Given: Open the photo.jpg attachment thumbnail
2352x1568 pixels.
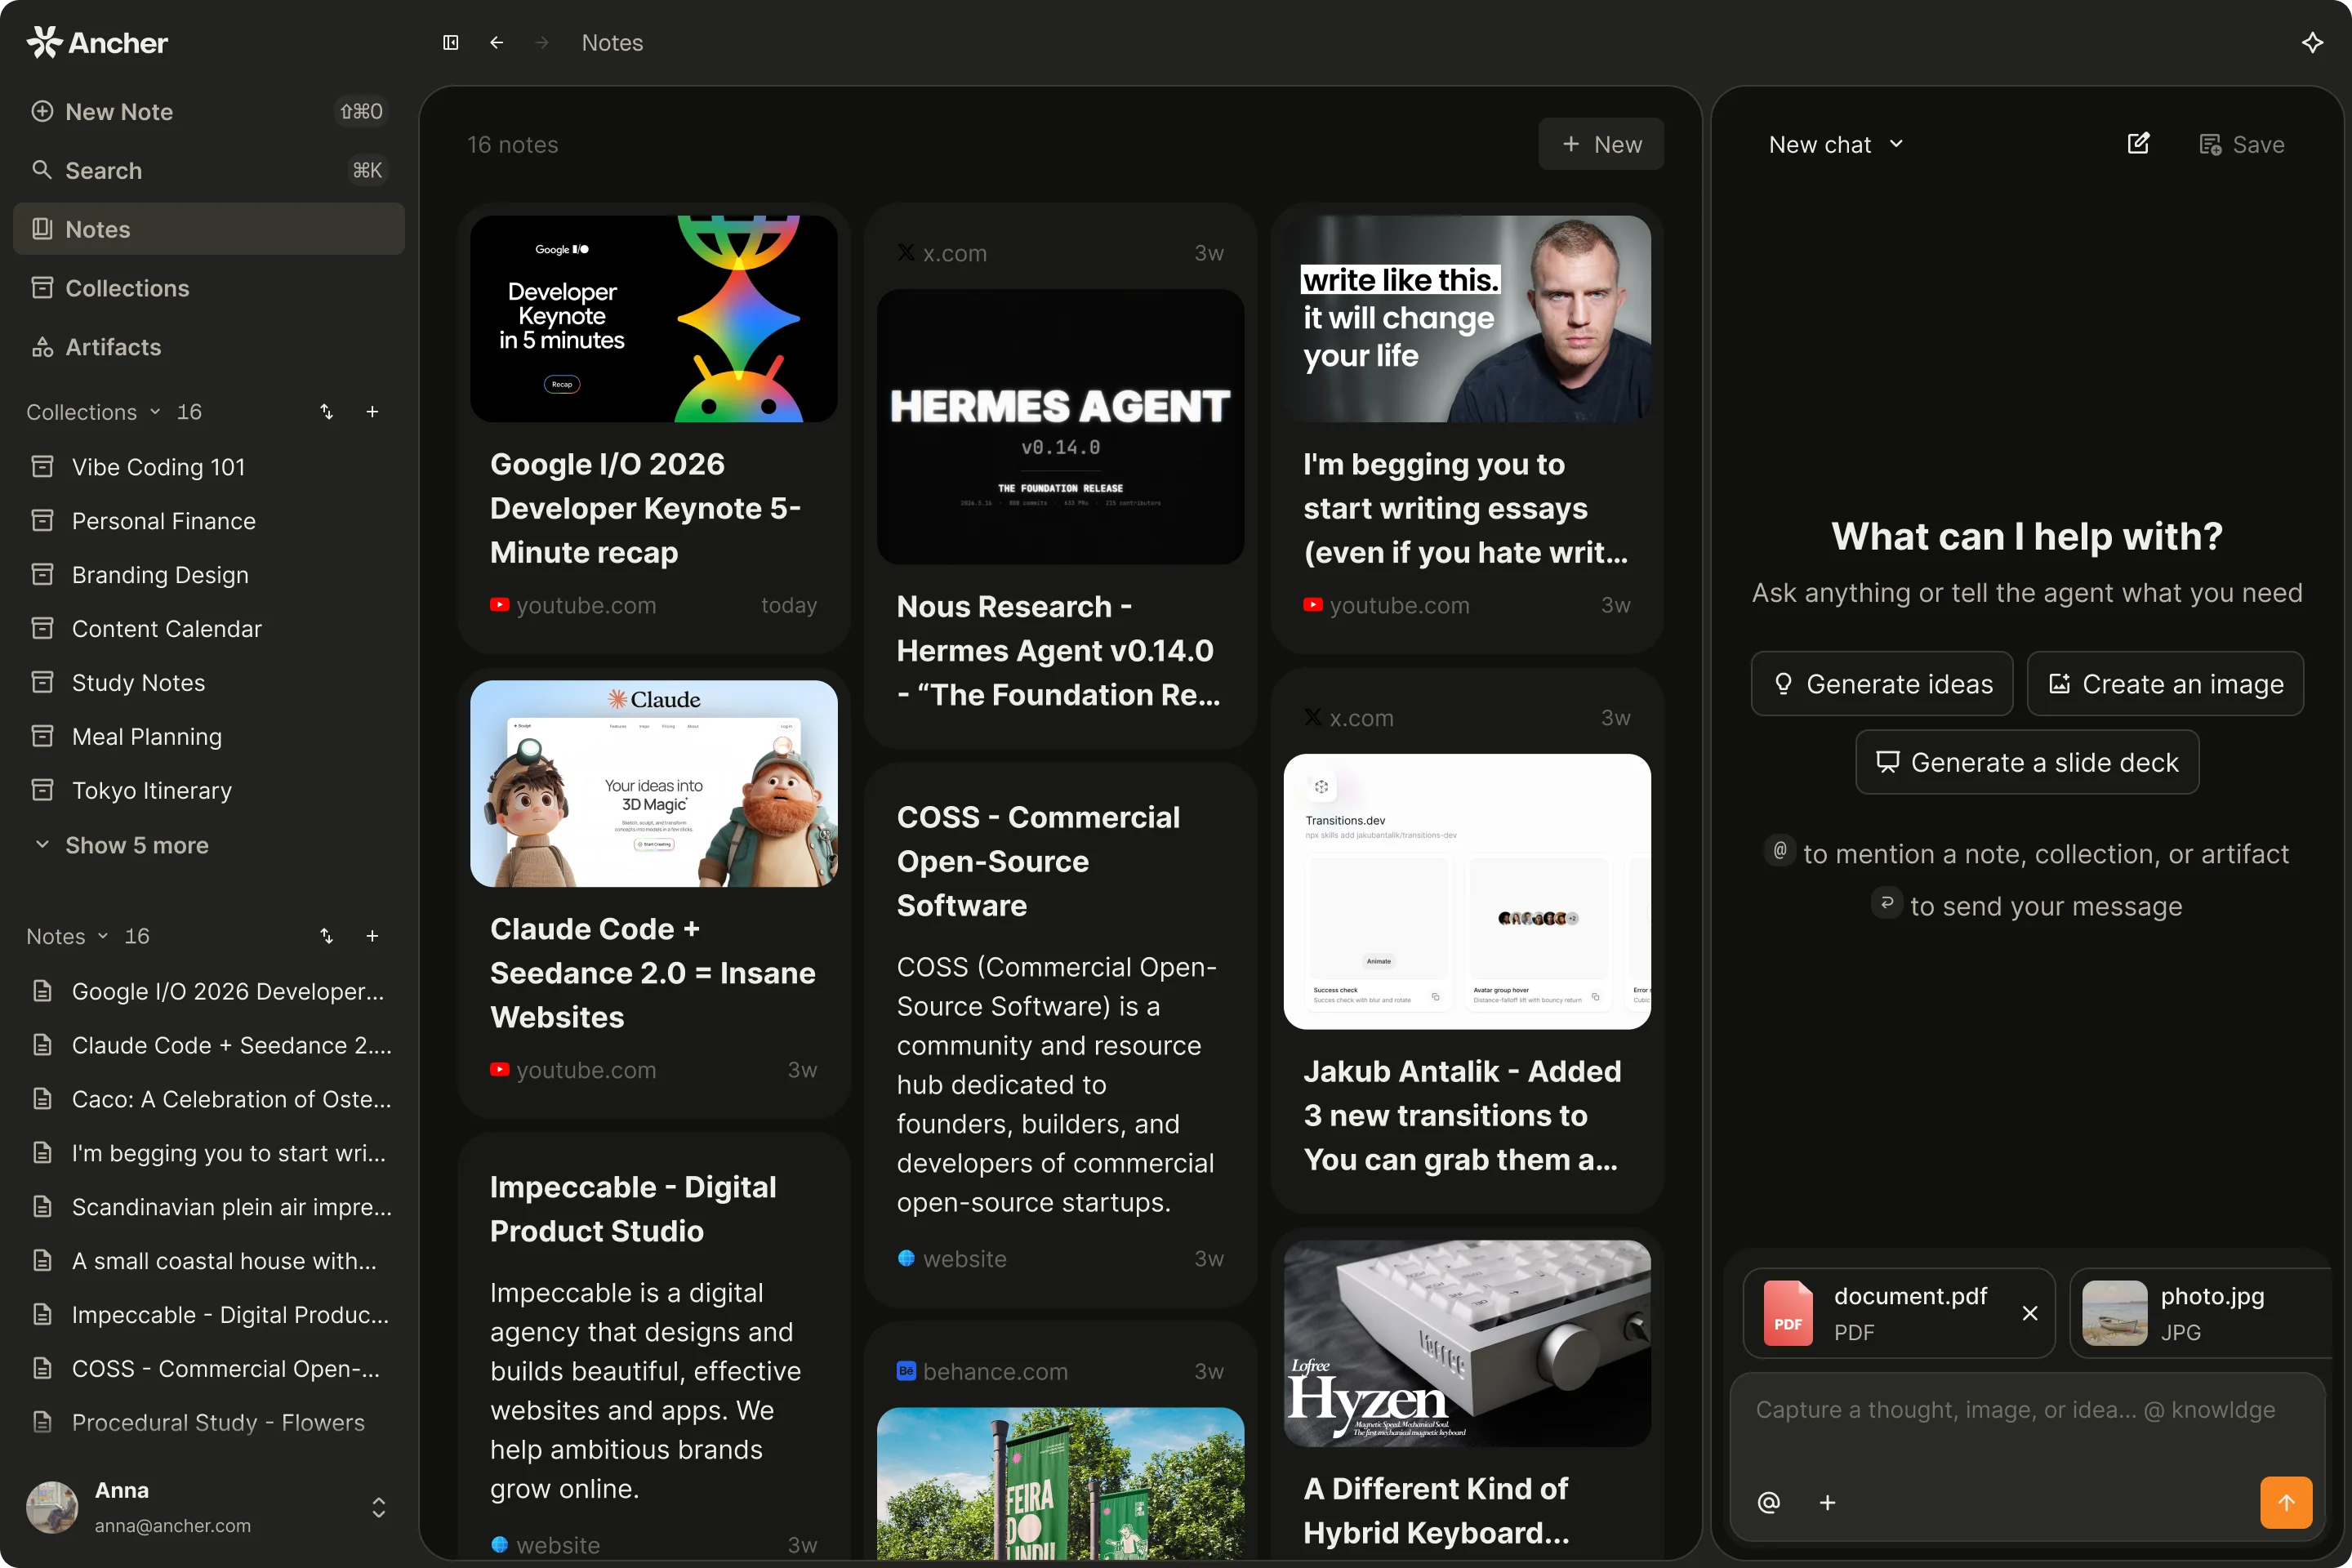Looking at the screenshot, I should 2115,1314.
